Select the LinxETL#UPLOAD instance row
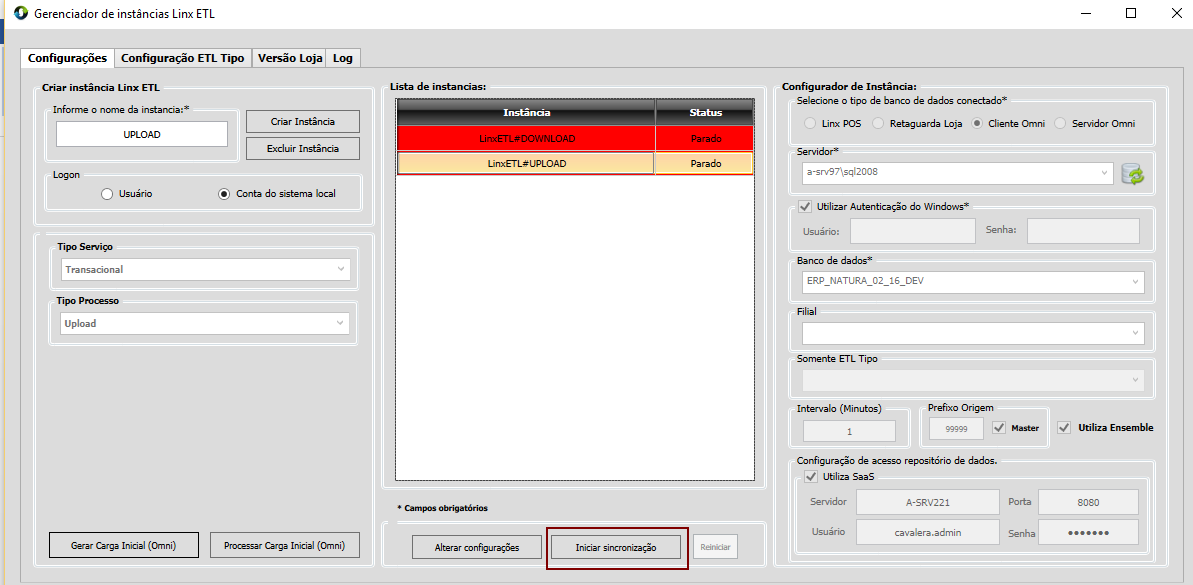This screenshot has height=585, width=1193. [x=575, y=164]
